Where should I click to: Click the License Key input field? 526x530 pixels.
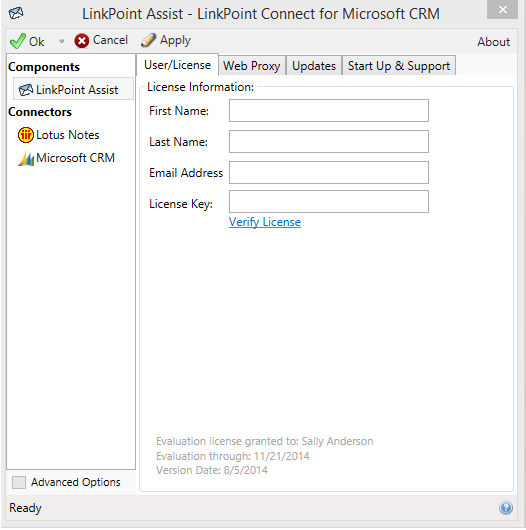point(329,202)
